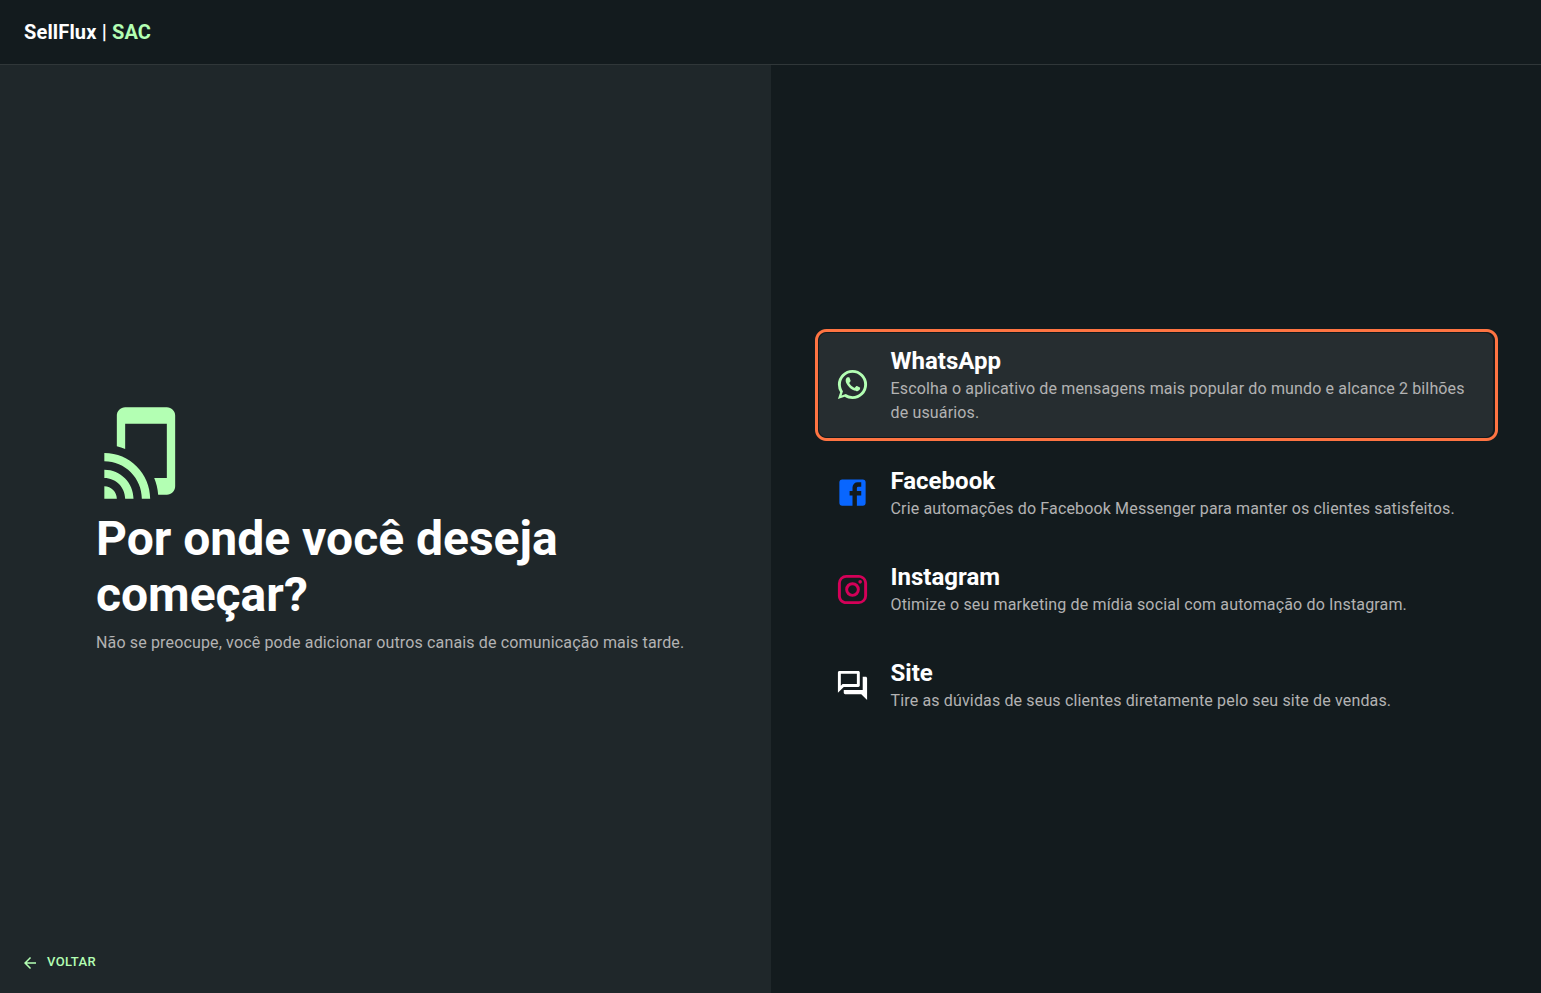The width and height of the screenshot is (1541, 993).
Task: Choose the Facebook channel heading
Action: coord(942,481)
